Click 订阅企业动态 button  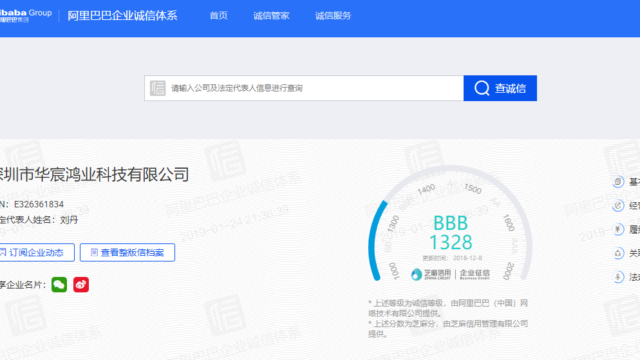point(37,252)
